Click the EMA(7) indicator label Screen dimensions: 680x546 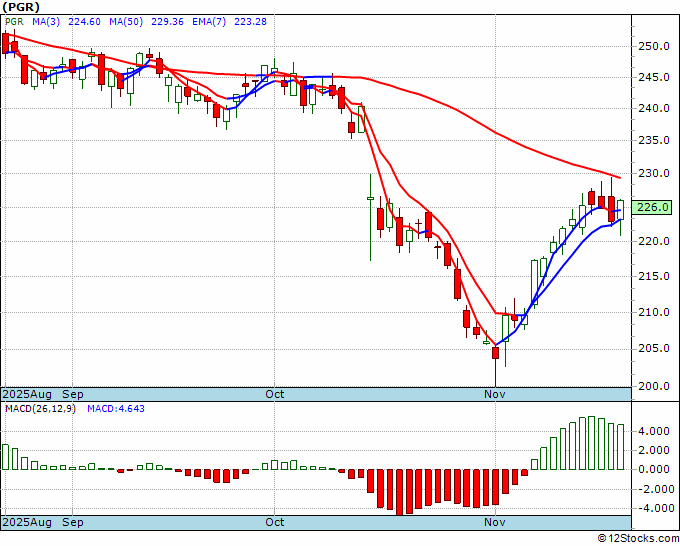pos(209,22)
